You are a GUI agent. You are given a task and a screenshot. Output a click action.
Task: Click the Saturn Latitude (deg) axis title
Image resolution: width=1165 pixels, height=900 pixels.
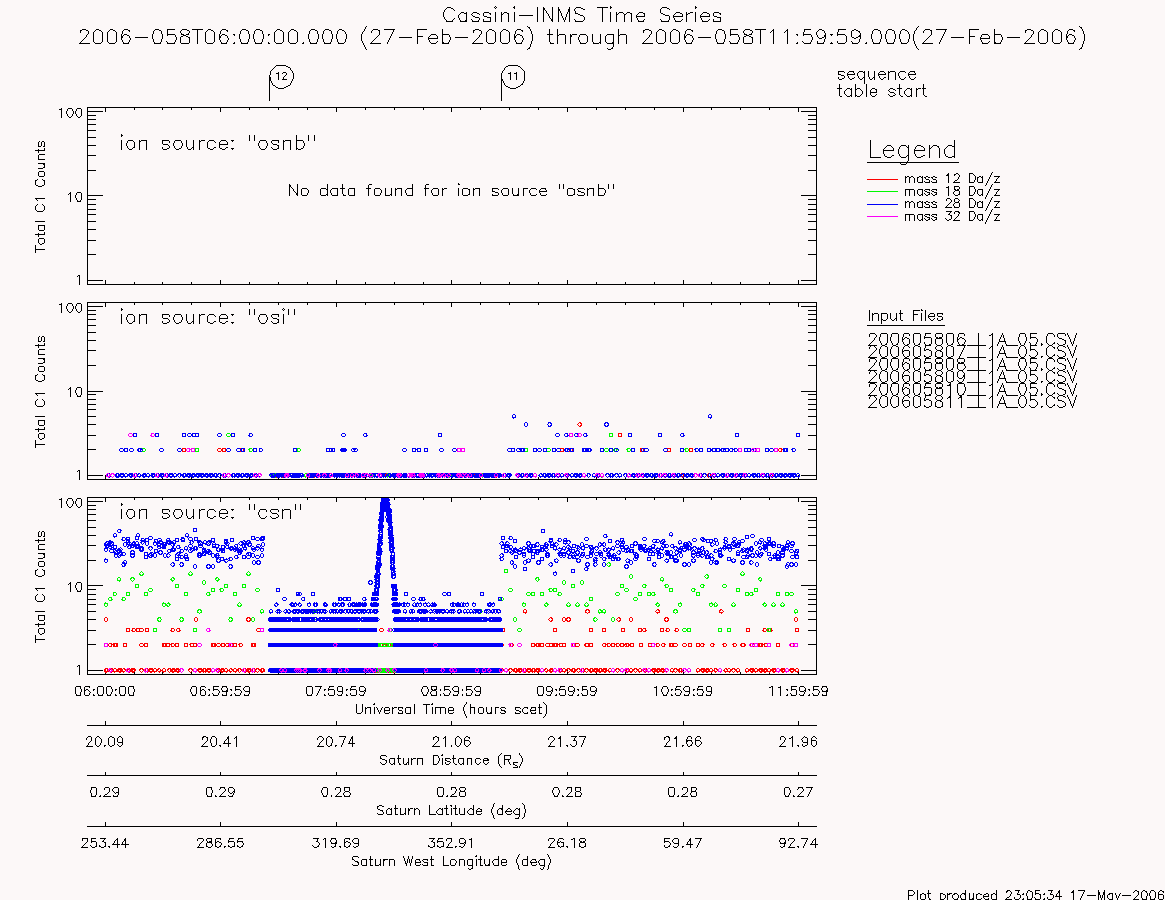pyautogui.click(x=452, y=810)
